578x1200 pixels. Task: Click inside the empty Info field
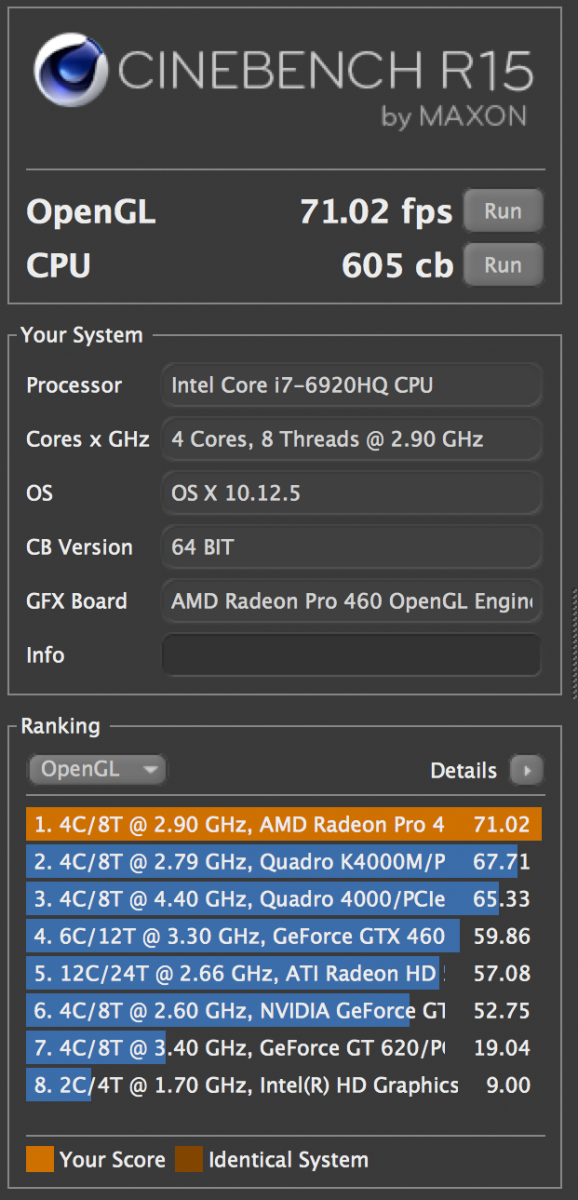coord(351,655)
